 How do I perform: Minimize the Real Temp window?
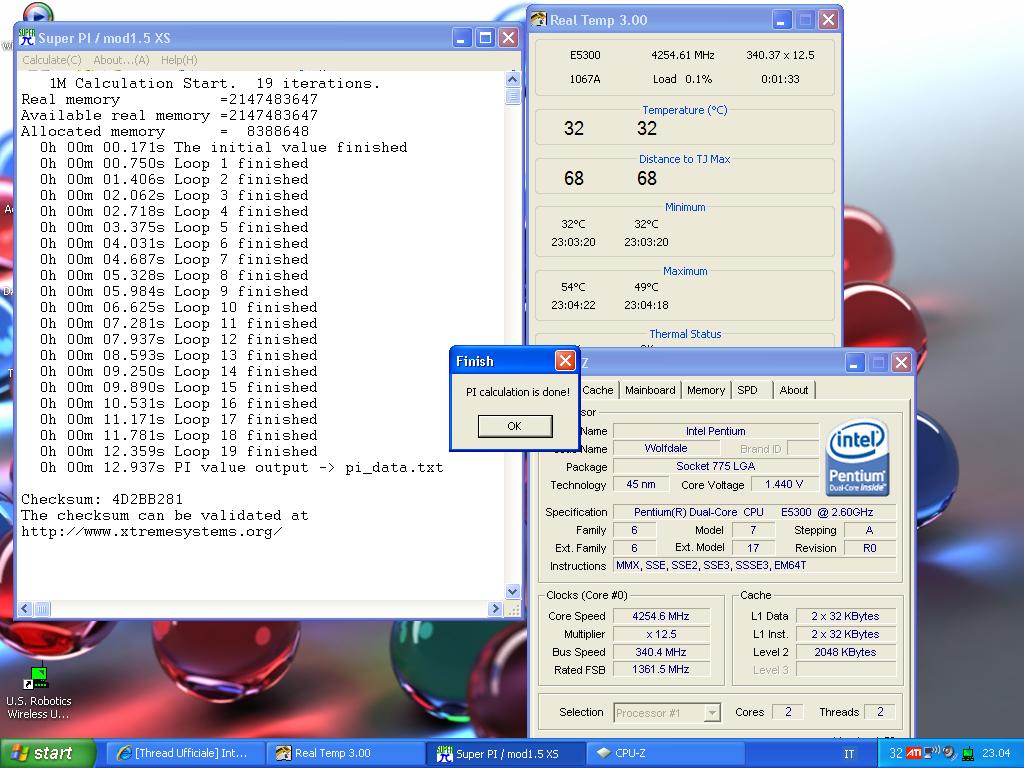[782, 20]
